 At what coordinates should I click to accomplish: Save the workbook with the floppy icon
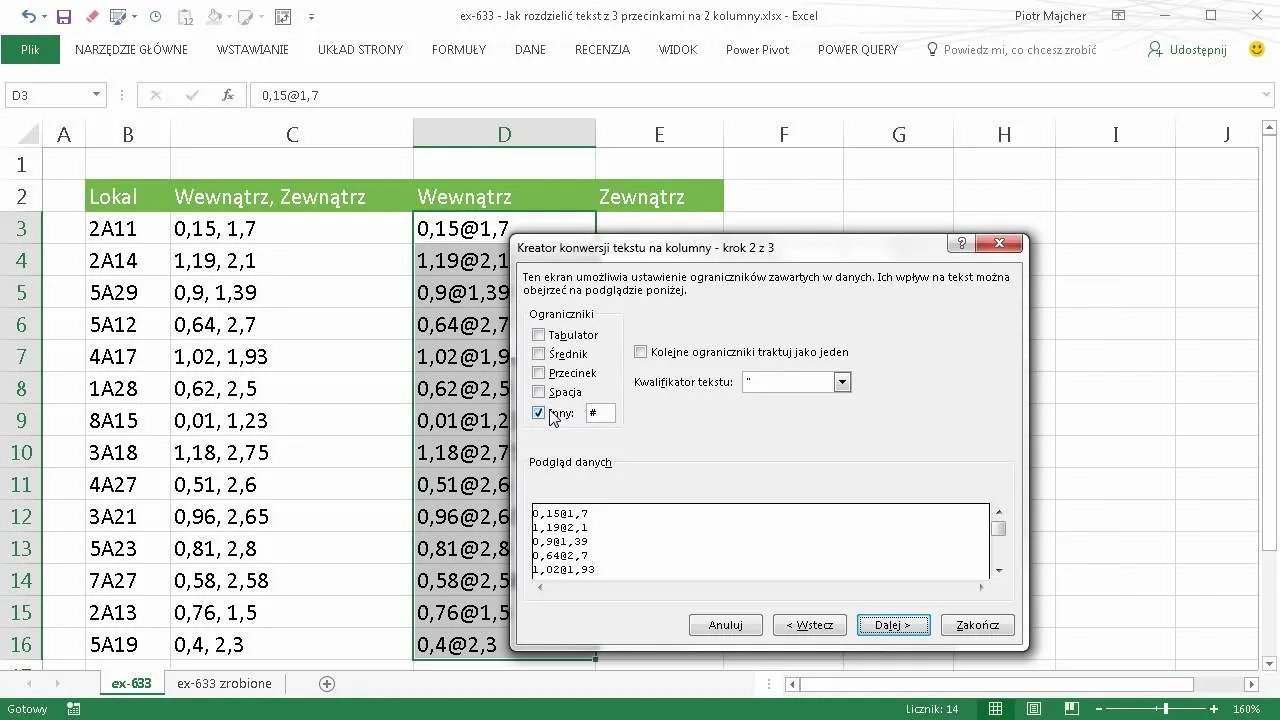click(x=64, y=17)
